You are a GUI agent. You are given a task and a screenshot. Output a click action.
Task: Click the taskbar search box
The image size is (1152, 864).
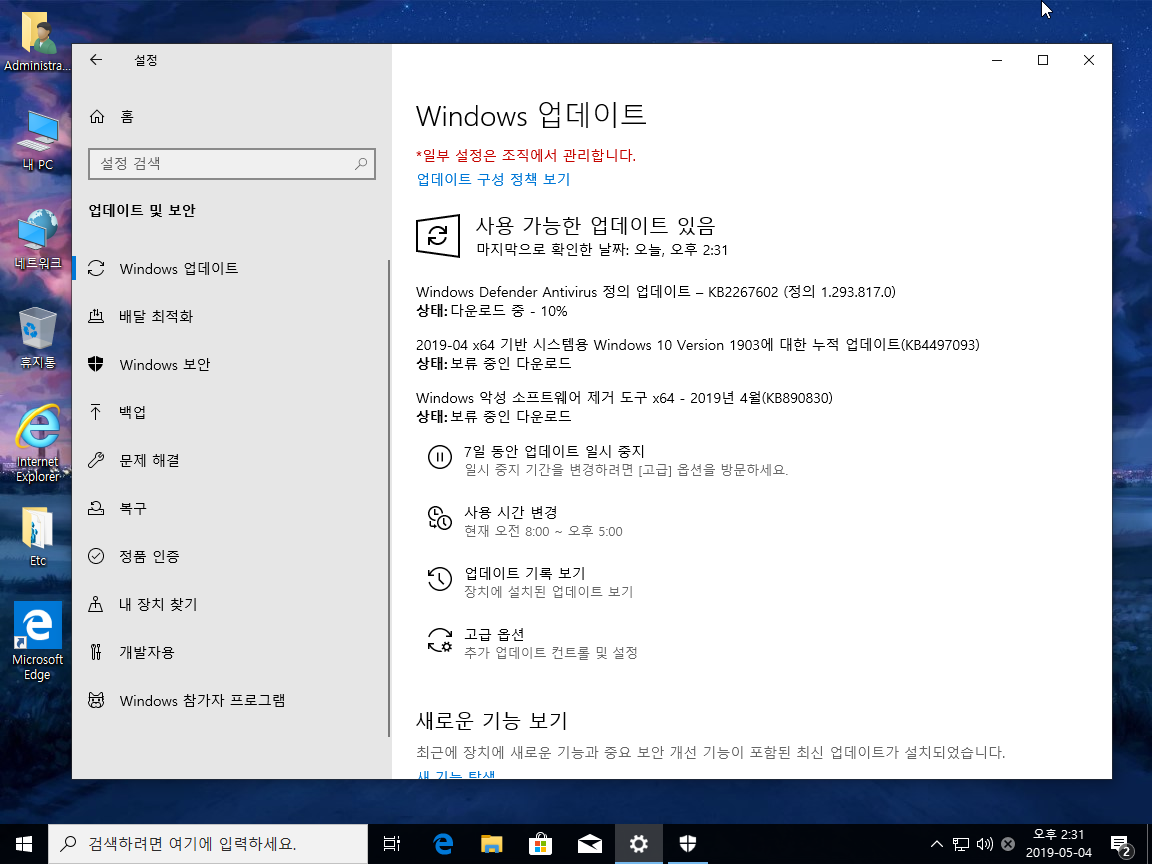[208, 844]
